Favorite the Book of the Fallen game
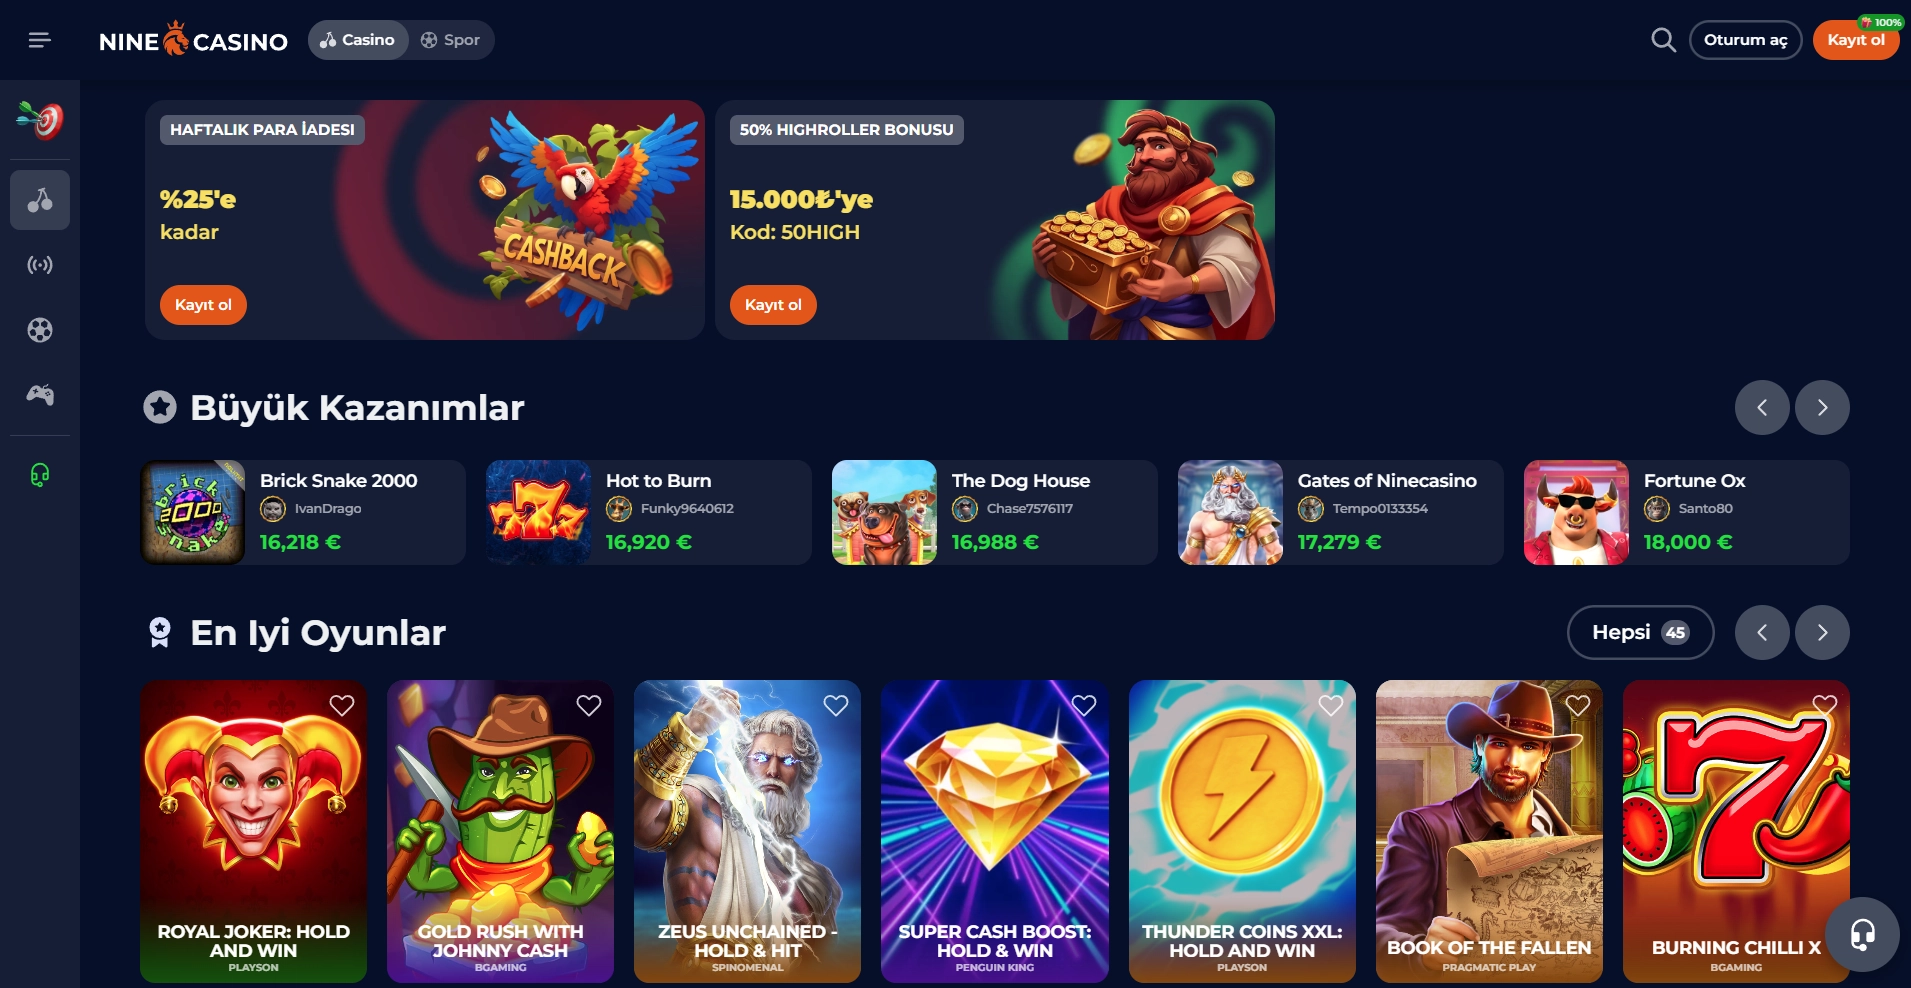The height and width of the screenshot is (988, 1911). pyautogui.click(x=1578, y=705)
